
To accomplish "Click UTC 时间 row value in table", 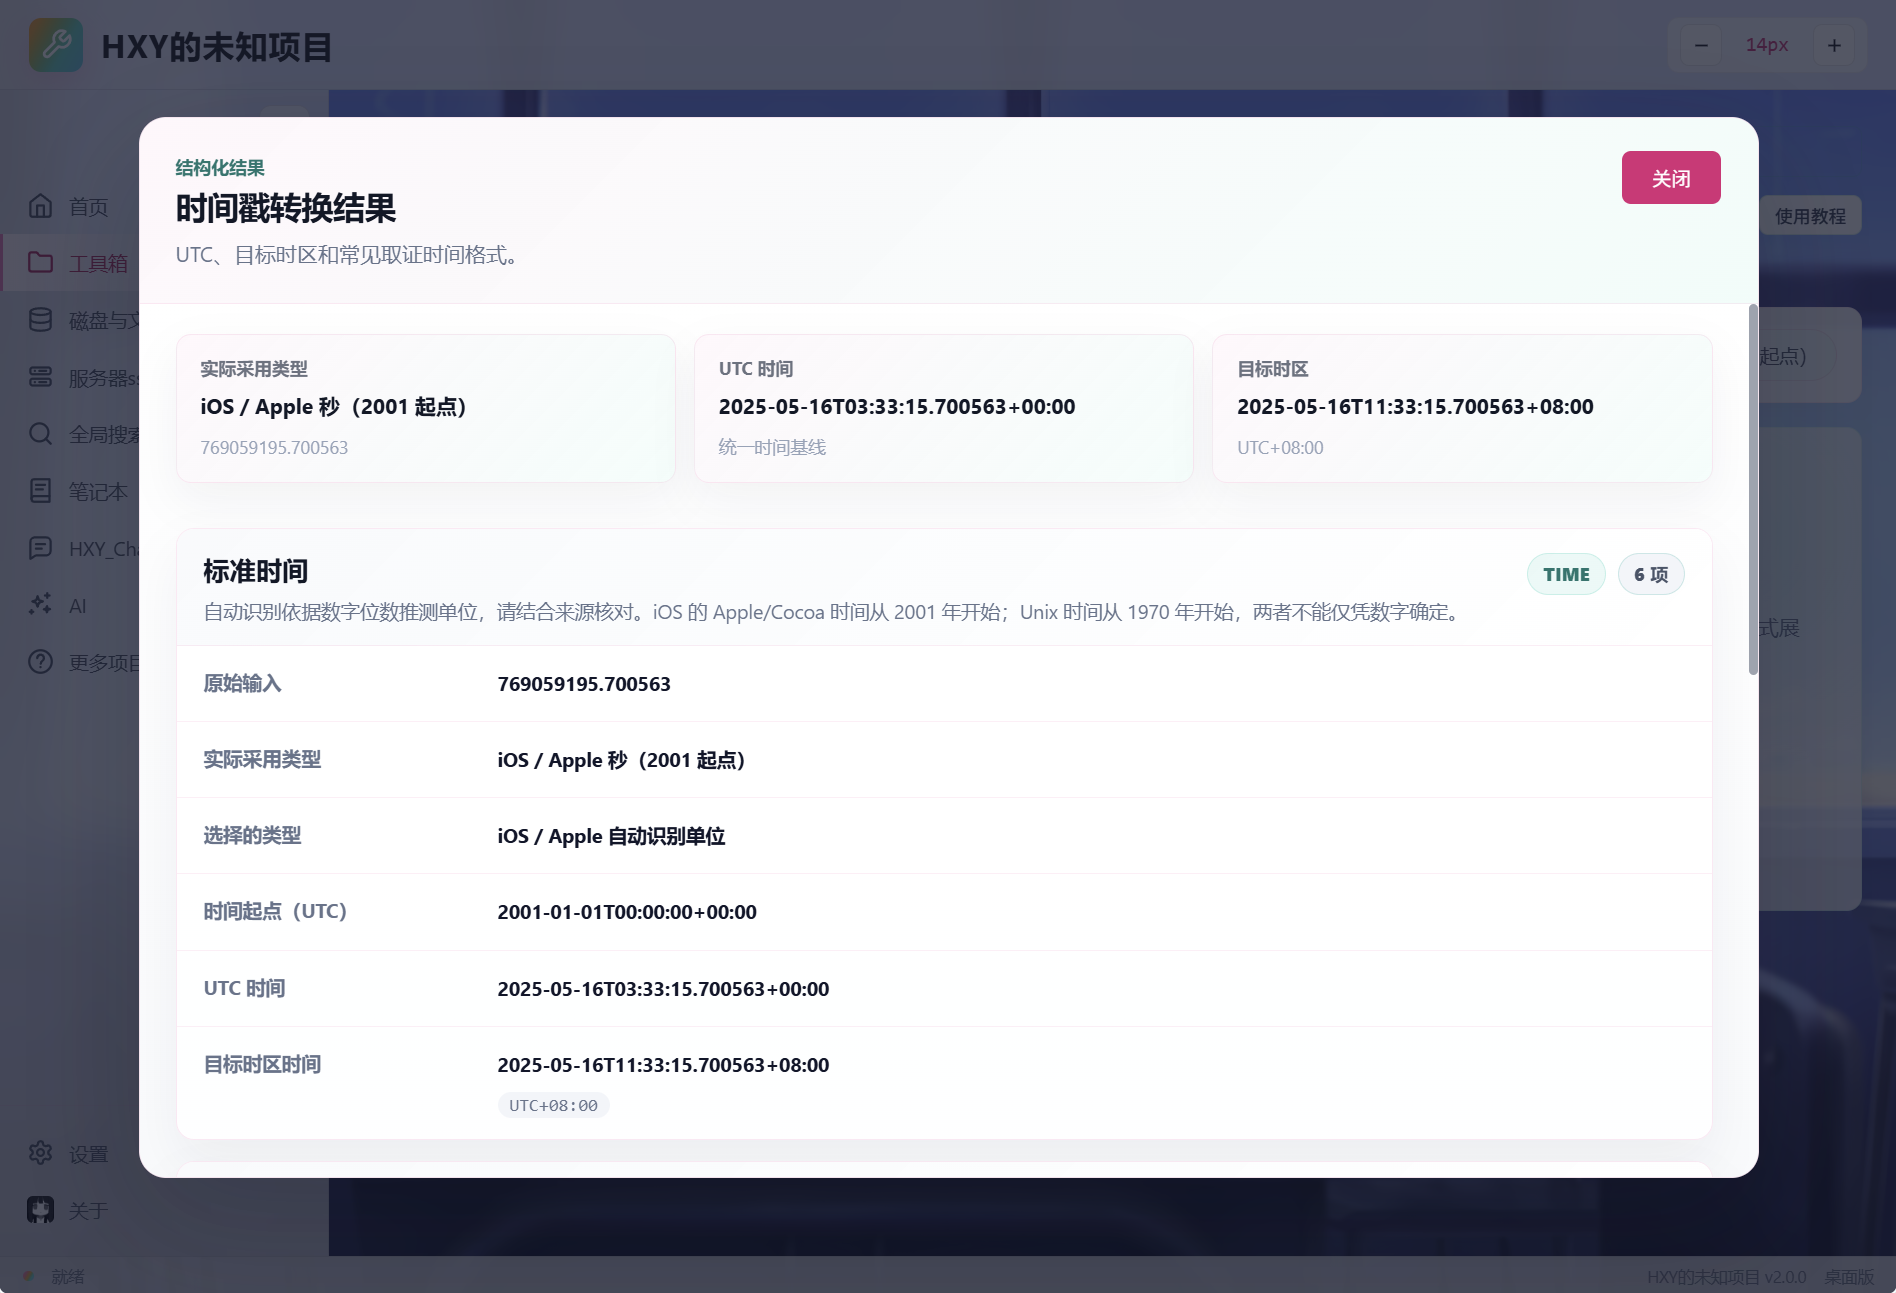I will click(663, 989).
